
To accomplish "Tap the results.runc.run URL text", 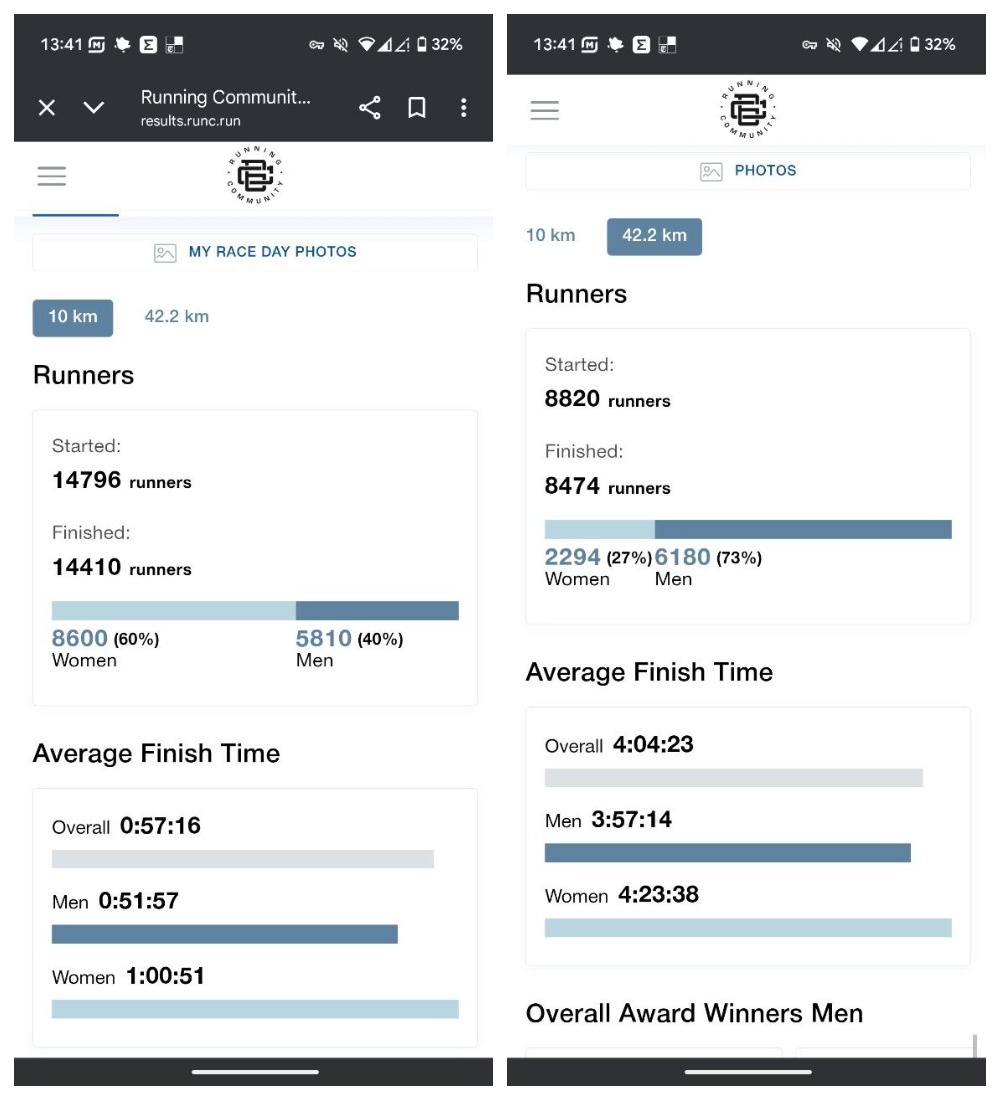I will tap(190, 121).
